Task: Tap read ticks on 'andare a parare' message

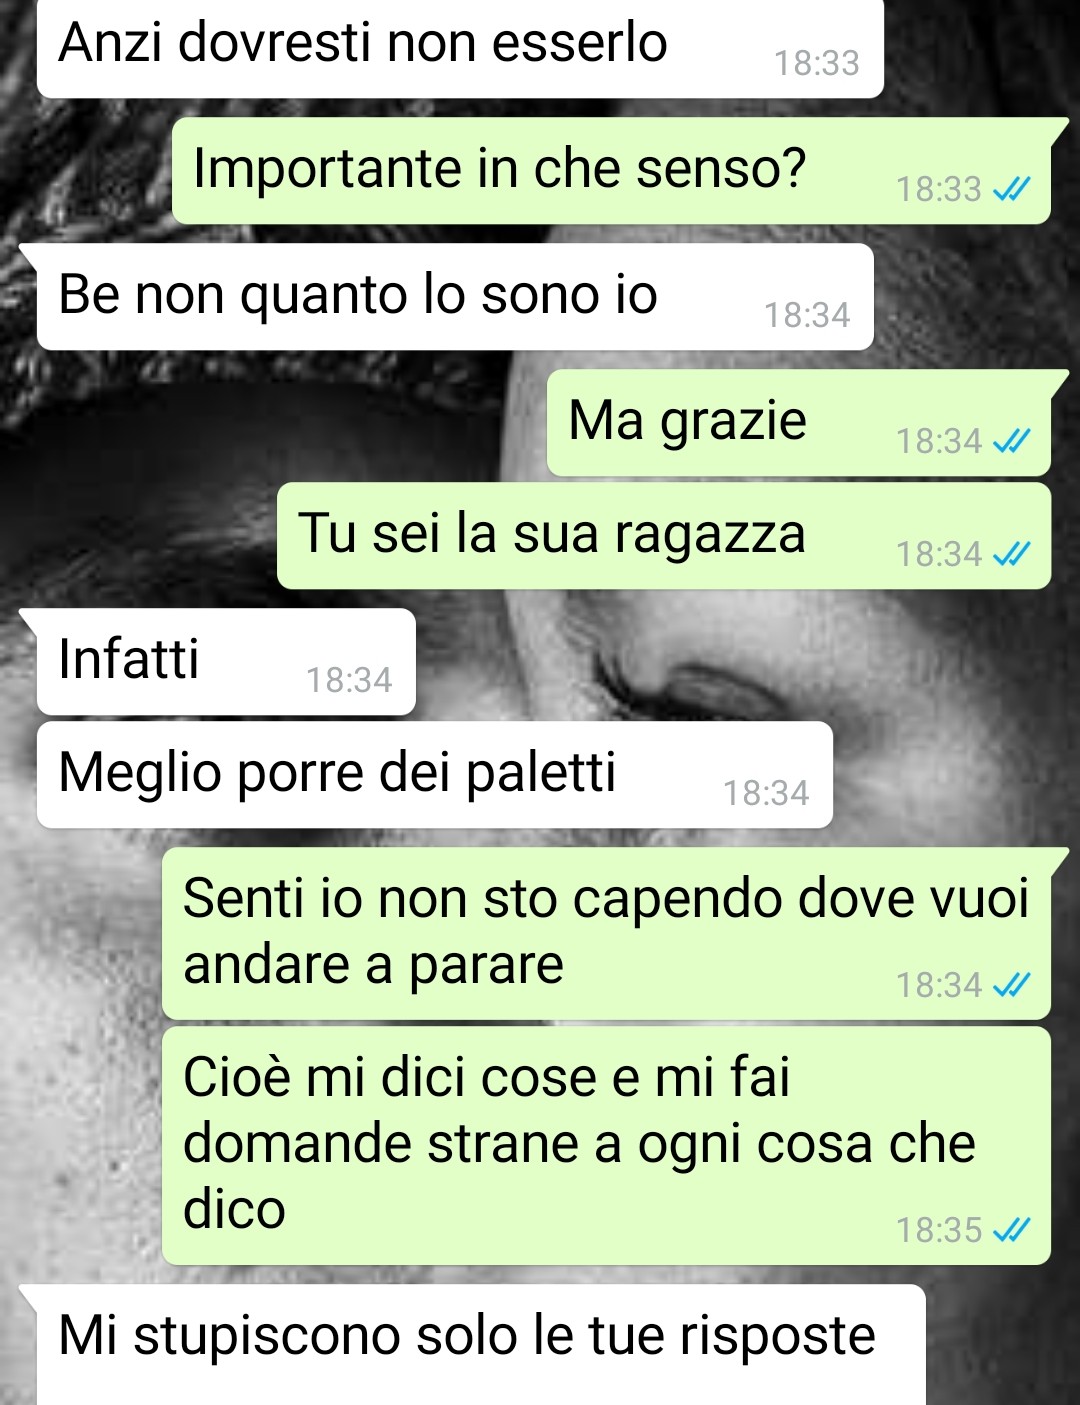Action: [x=1011, y=985]
